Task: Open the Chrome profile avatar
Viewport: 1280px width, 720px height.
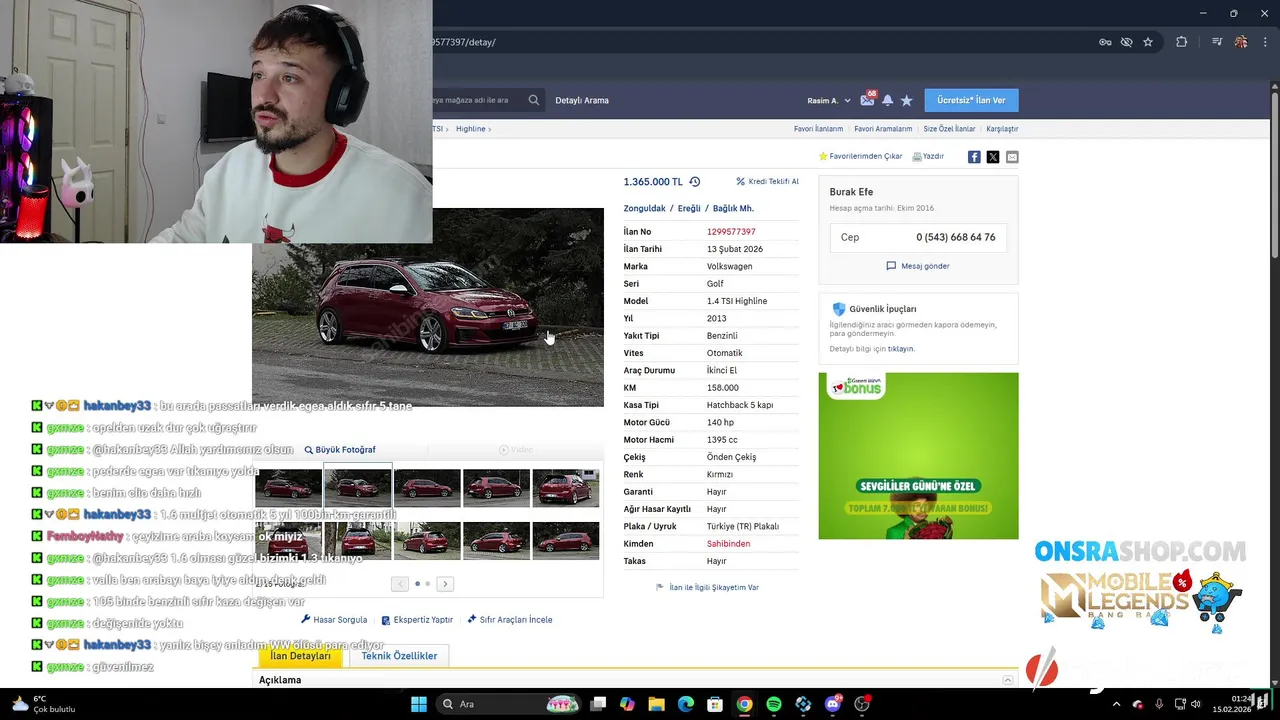Action: pos(1241,42)
